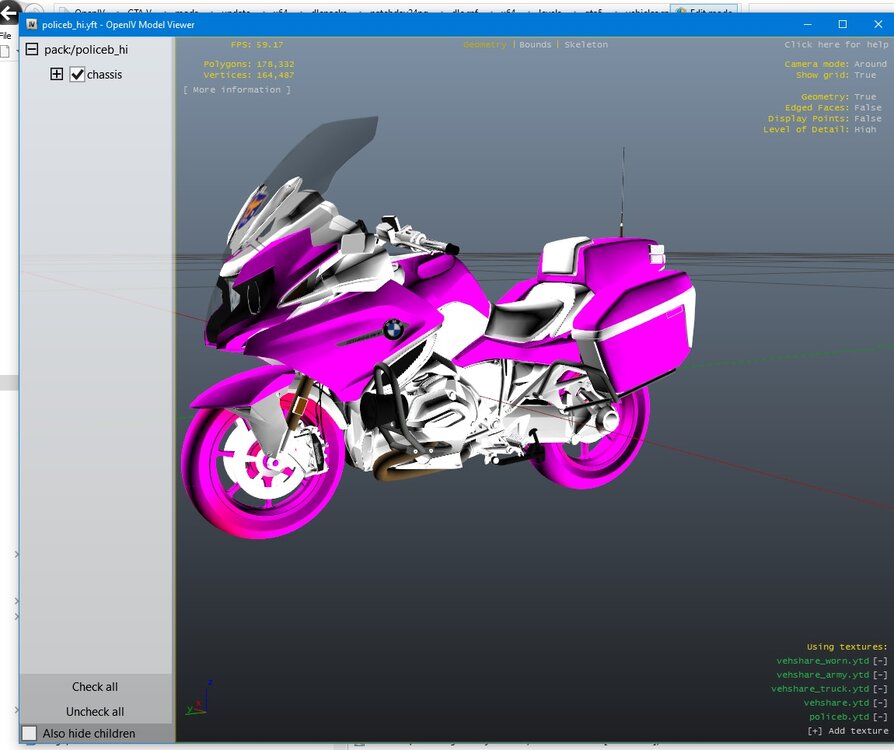Open the More information link
Viewport: 894px width, 750px height.
coord(237,90)
